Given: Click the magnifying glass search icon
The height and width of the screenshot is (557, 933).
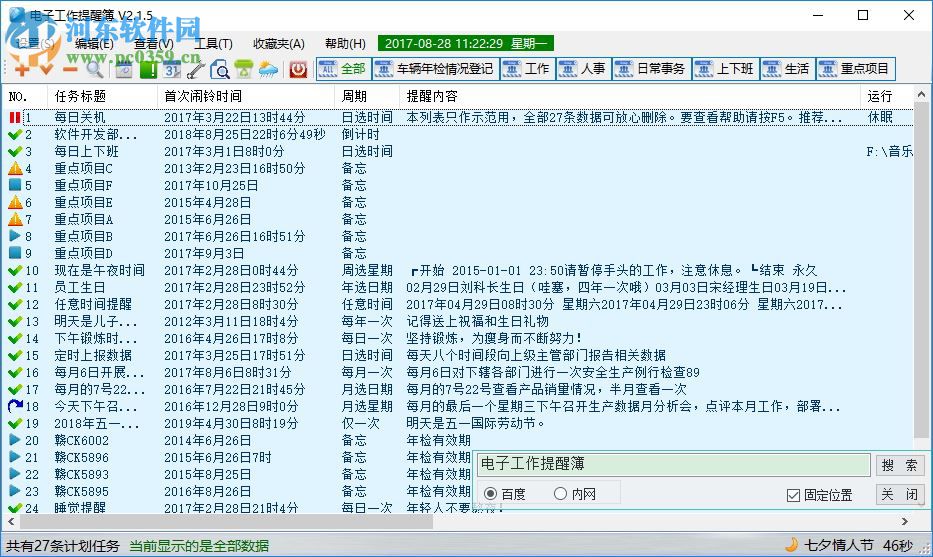Looking at the screenshot, I should coord(95,70).
